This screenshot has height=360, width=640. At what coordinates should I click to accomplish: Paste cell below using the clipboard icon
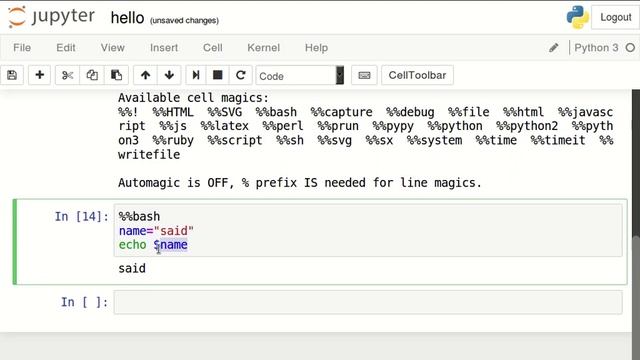pos(116,75)
